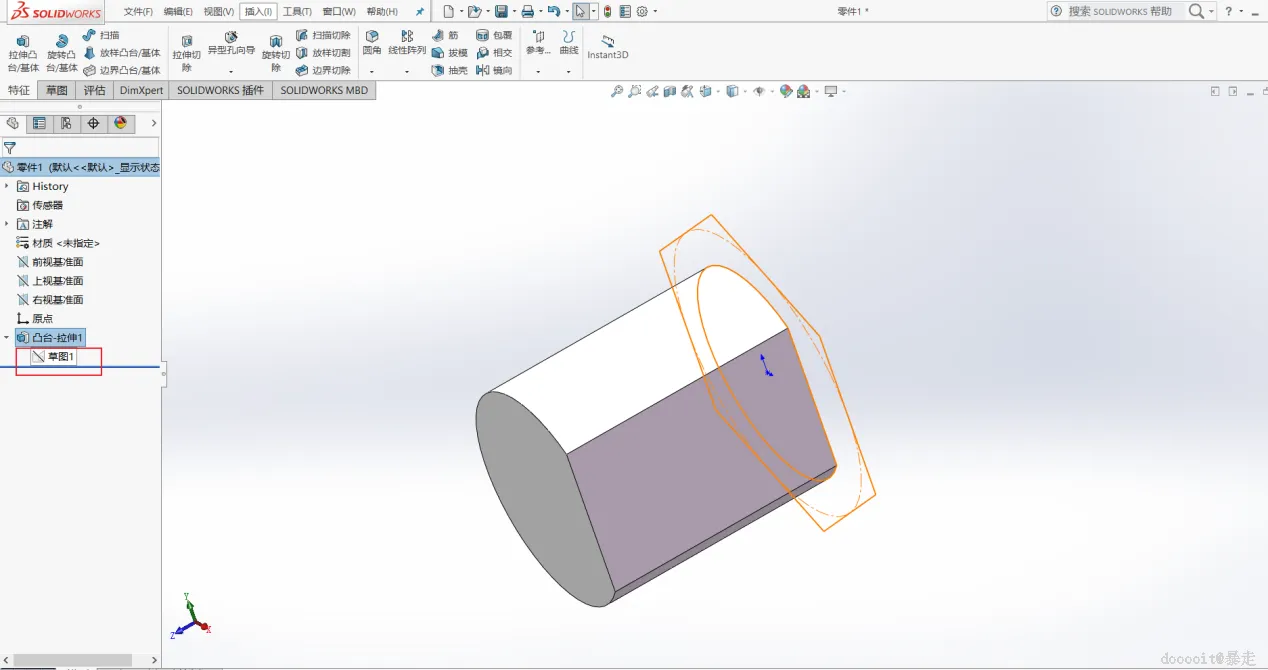Image resolution: width=1268 pixels, height=670 pixels.
Task: Select 材质 <未指定> material entry
Action: pyautogui.click(x=58, y=243)
